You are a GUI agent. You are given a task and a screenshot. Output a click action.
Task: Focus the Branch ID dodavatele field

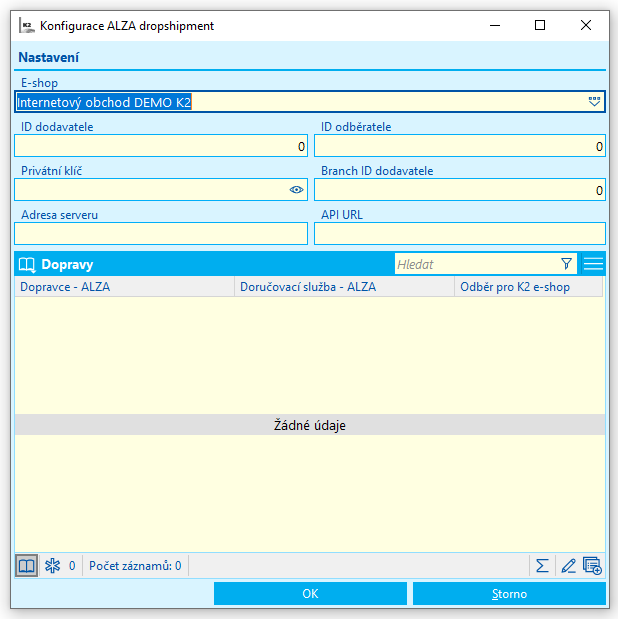[x=460, y=190]
